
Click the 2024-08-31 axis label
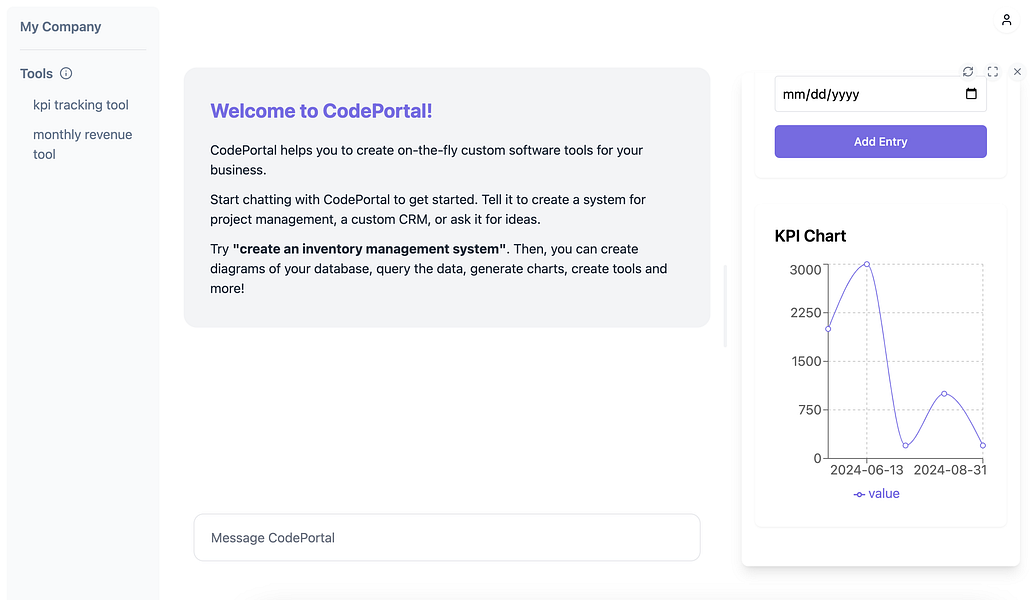[x=950, y=470]
